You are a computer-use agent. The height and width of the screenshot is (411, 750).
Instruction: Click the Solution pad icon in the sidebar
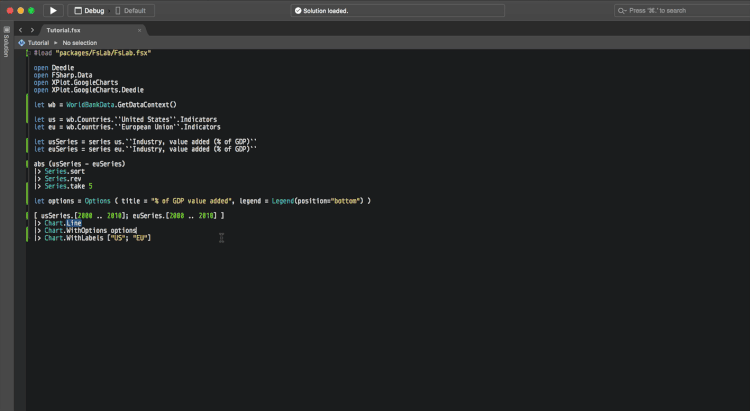click(x=6, y=29)
